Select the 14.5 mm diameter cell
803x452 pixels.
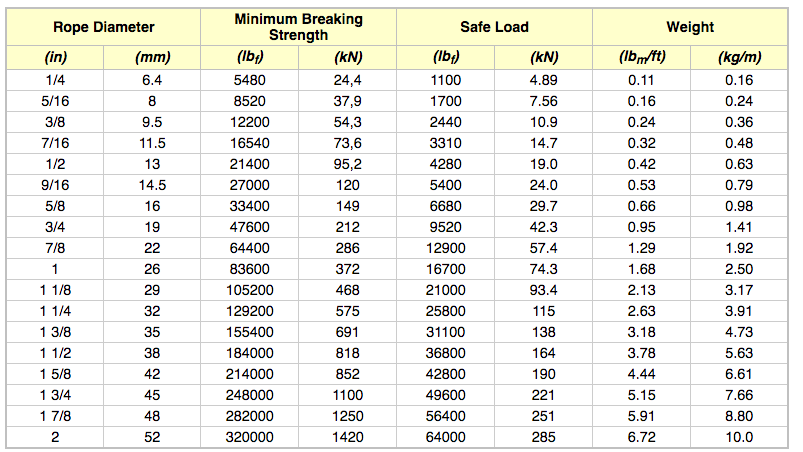151,185
